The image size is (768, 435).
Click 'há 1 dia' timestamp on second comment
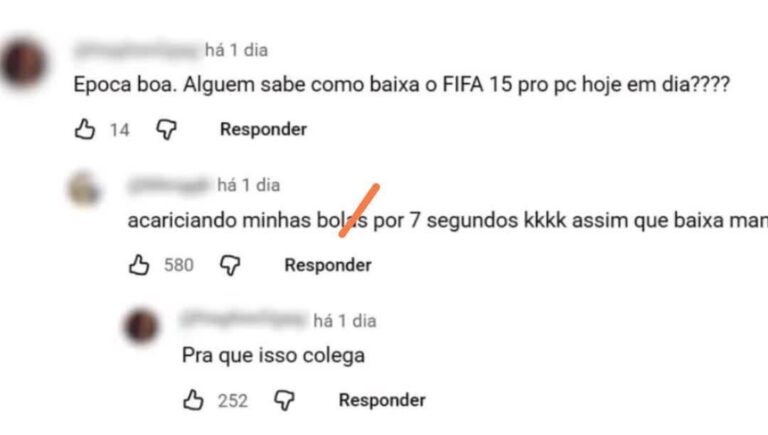249,185
